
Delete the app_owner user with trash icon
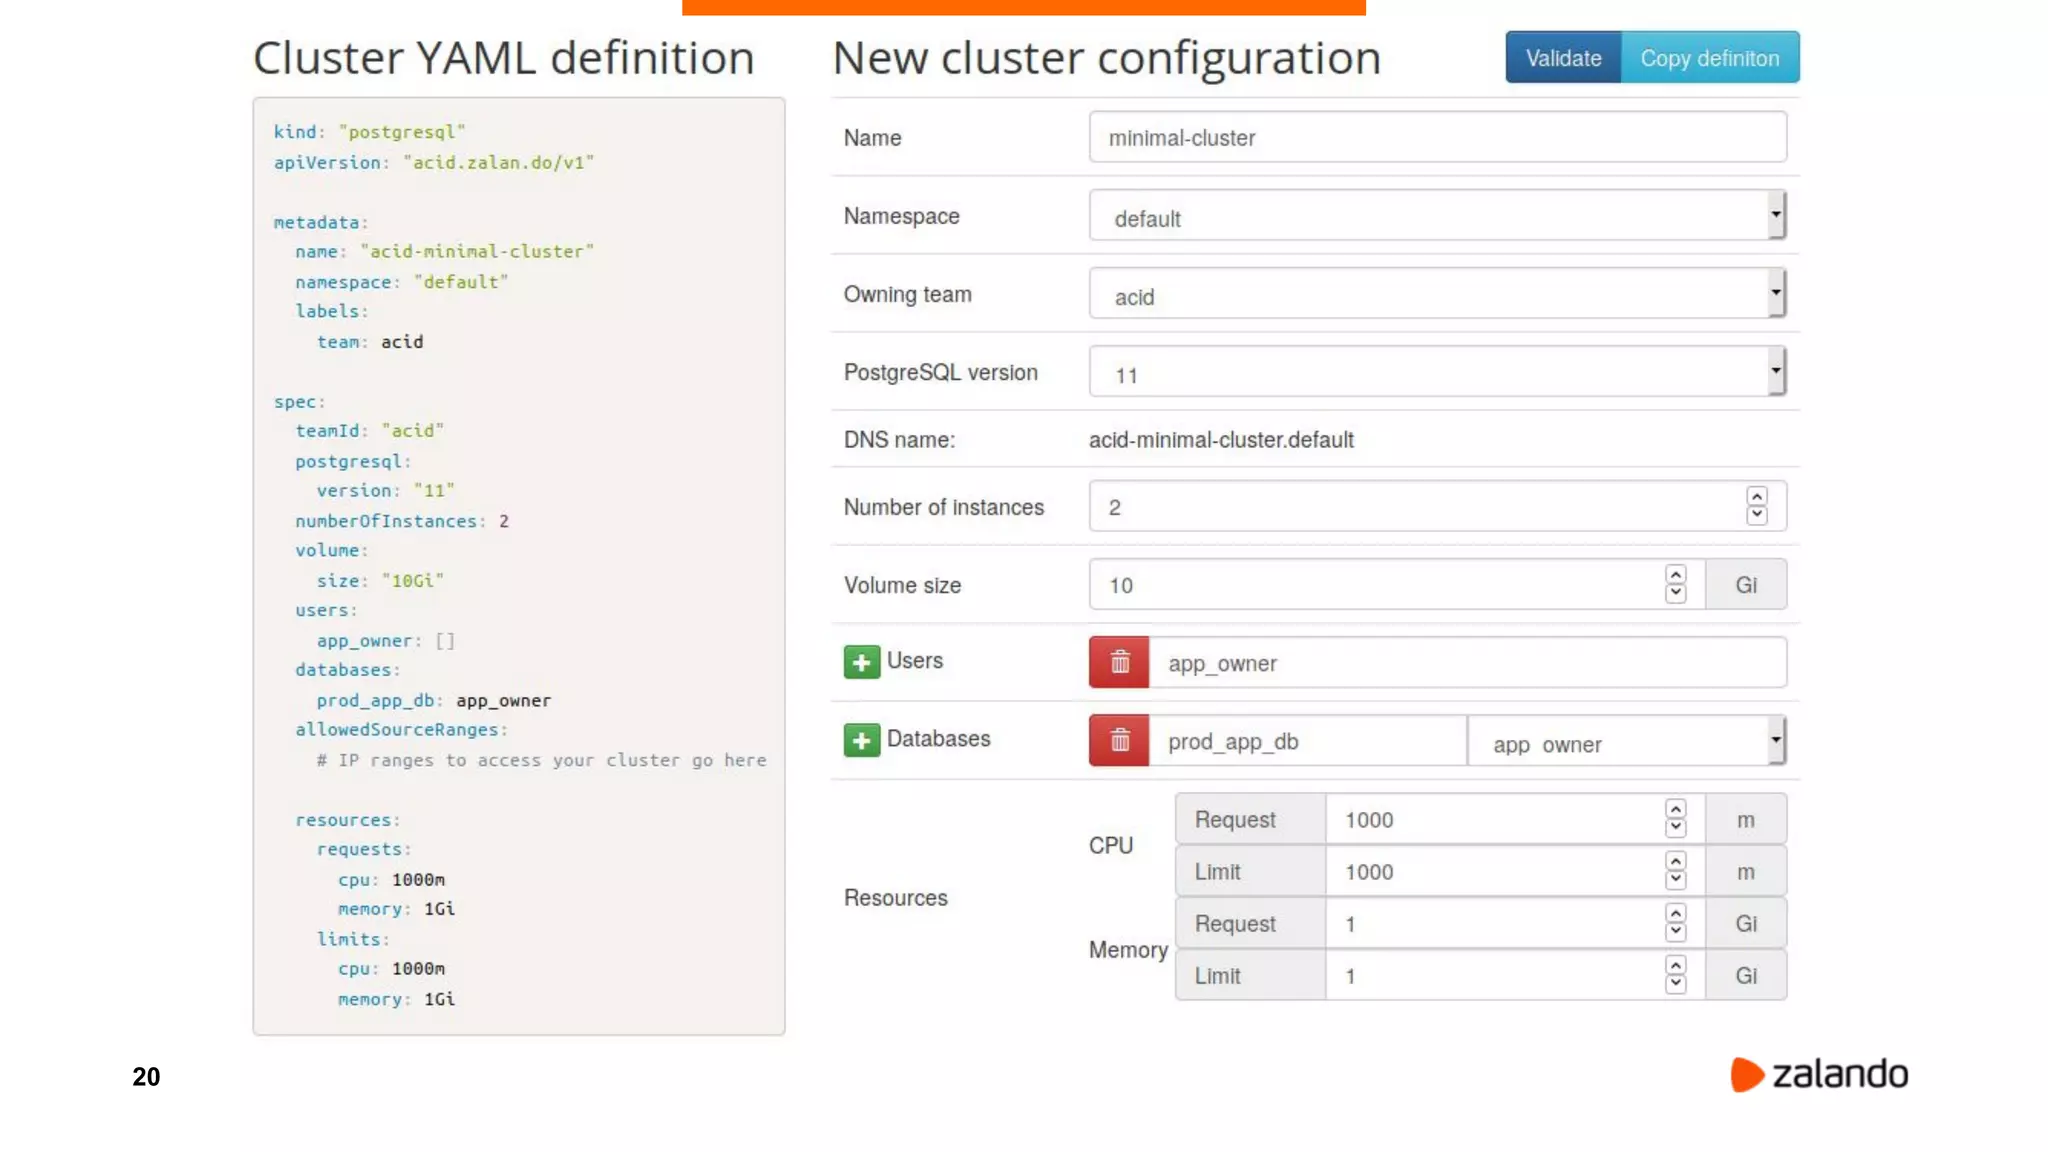click(x=1119, y=662)
